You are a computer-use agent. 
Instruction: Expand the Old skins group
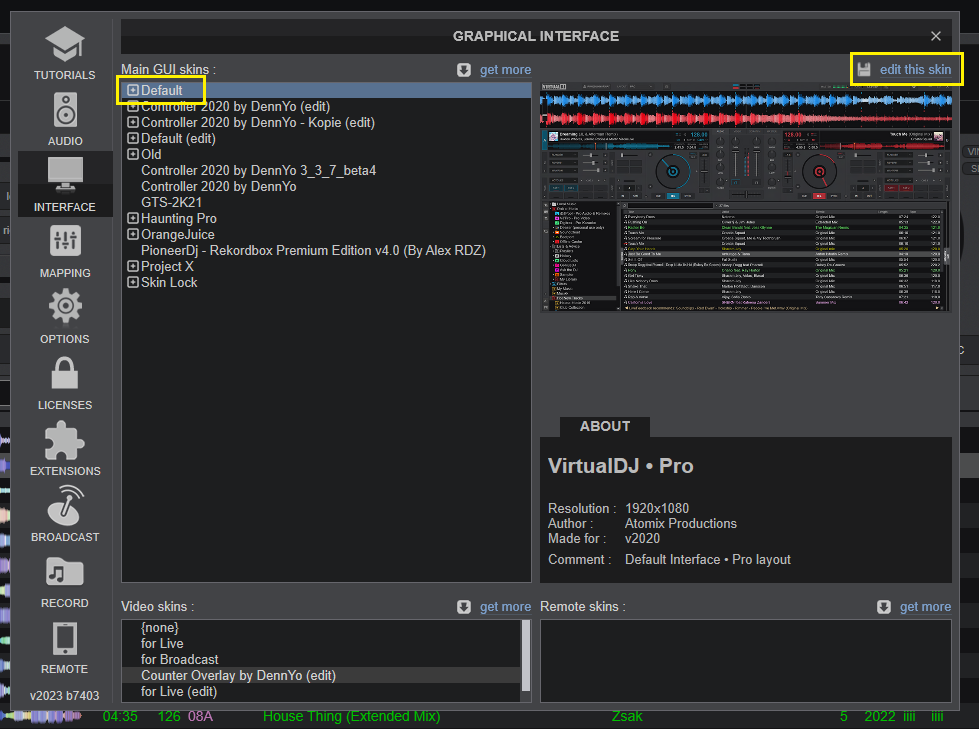tap(132, 154)
